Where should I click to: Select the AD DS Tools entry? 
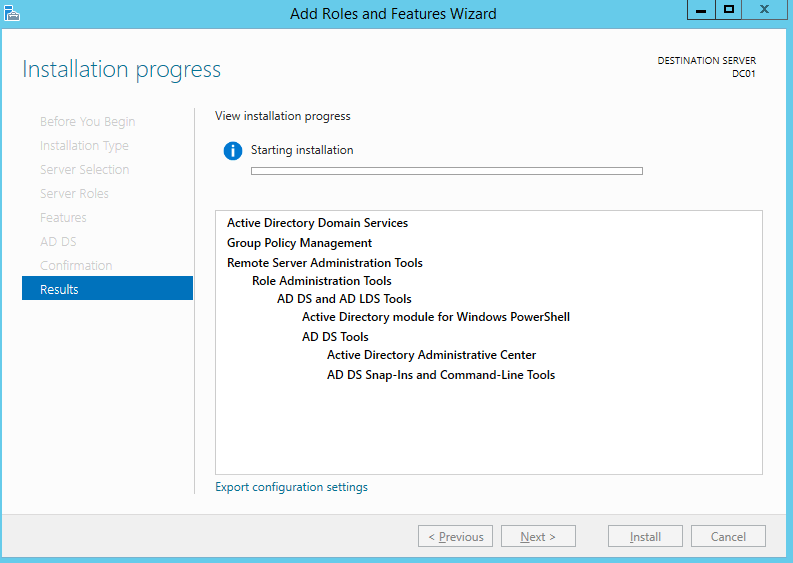tap(335, 337)
